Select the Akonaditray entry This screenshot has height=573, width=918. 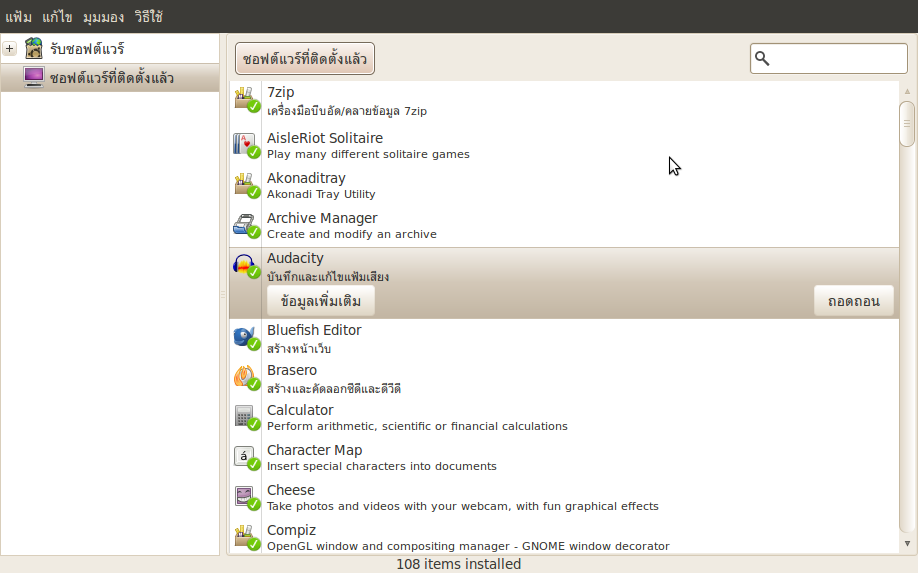tap(564, 185)
